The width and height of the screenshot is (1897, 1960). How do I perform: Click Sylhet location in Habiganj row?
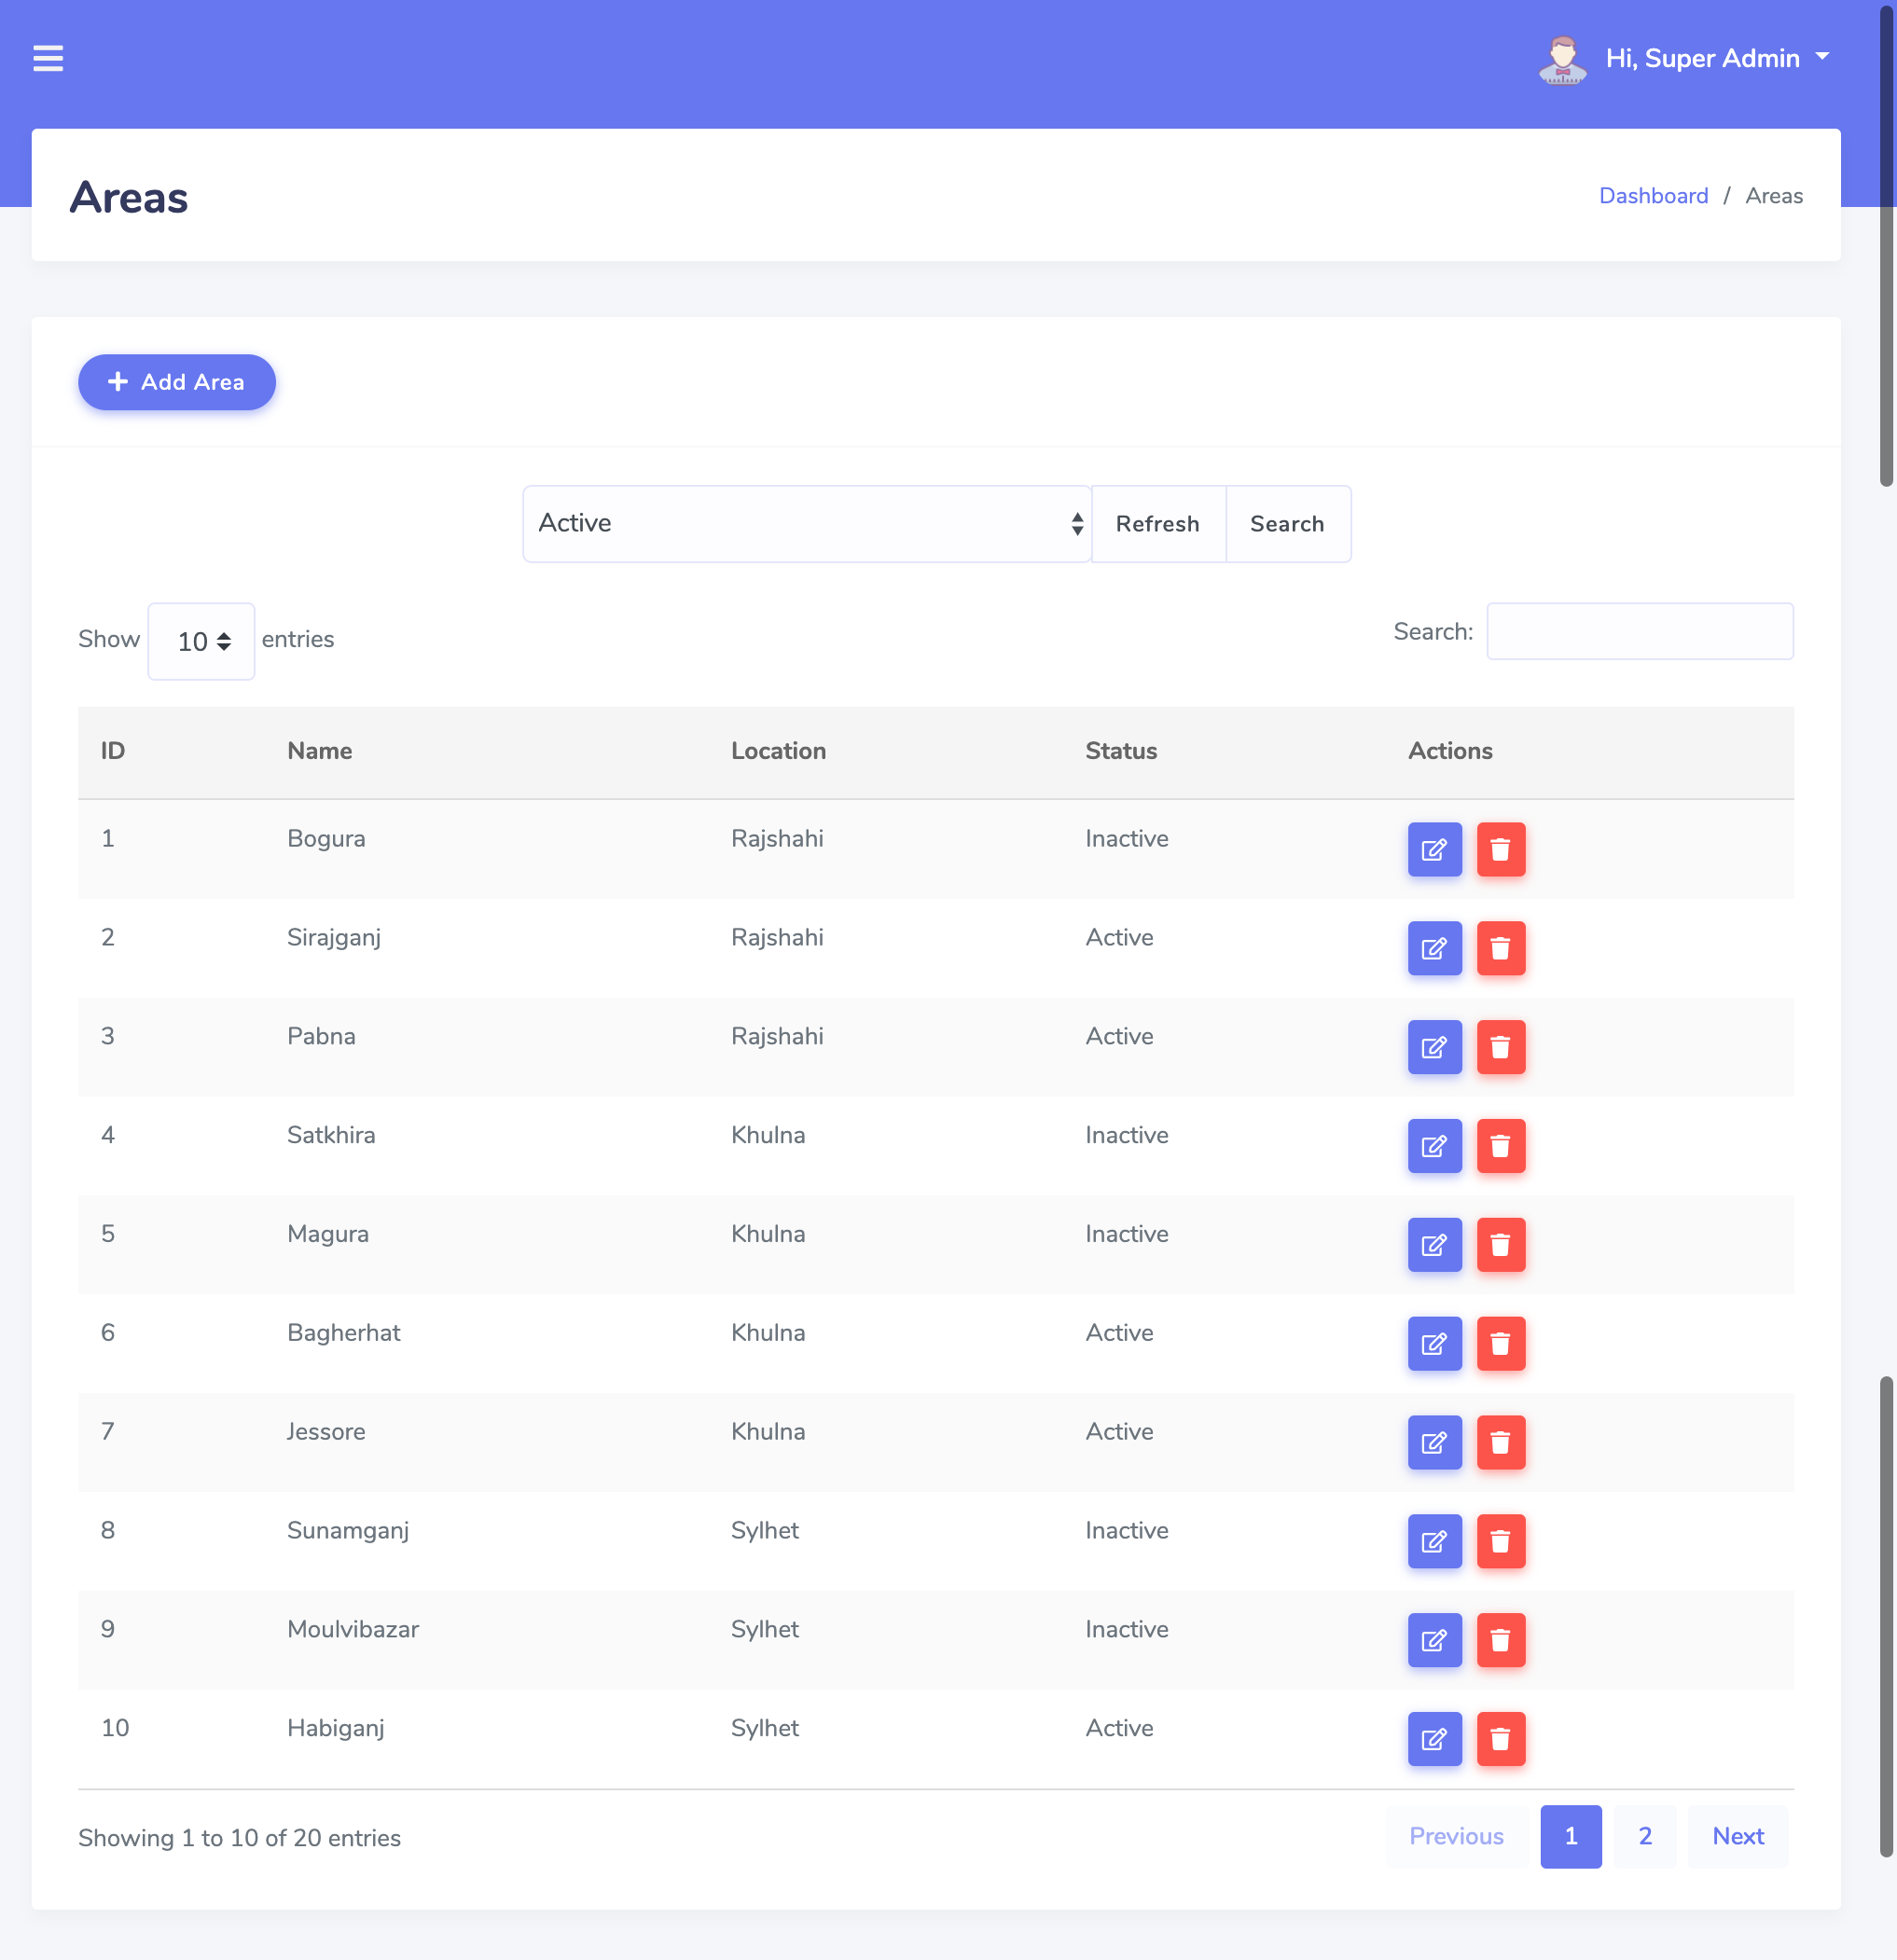click(x=765, y=1728)
